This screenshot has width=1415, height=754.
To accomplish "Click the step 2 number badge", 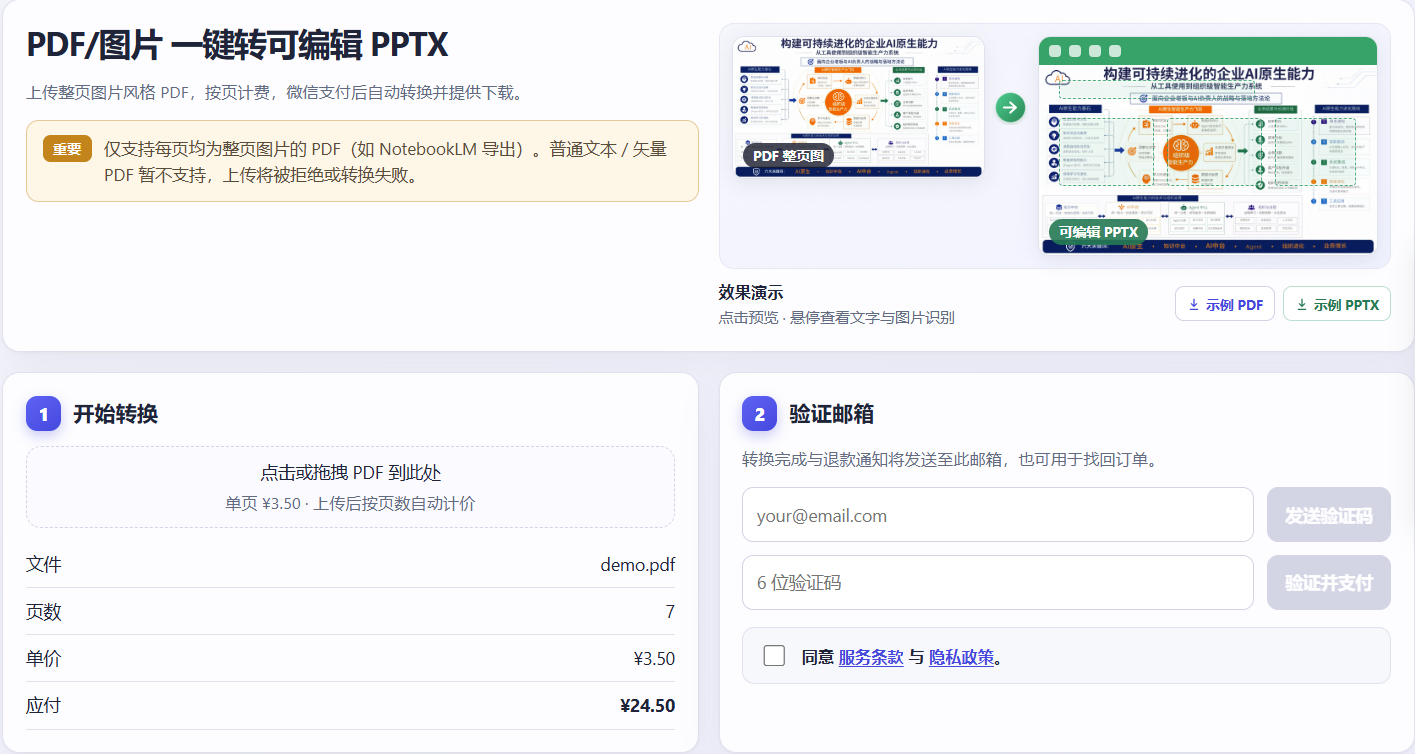I will 759,413.
